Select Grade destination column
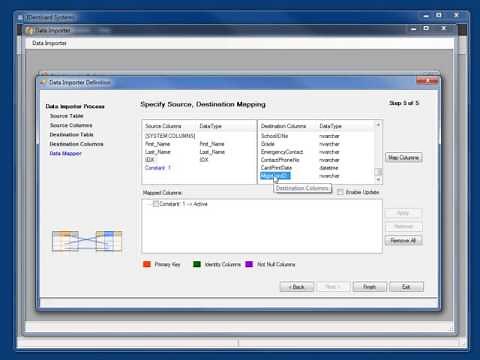The height and width of the screenshot is (360, 480). click(x=268, y=144)
